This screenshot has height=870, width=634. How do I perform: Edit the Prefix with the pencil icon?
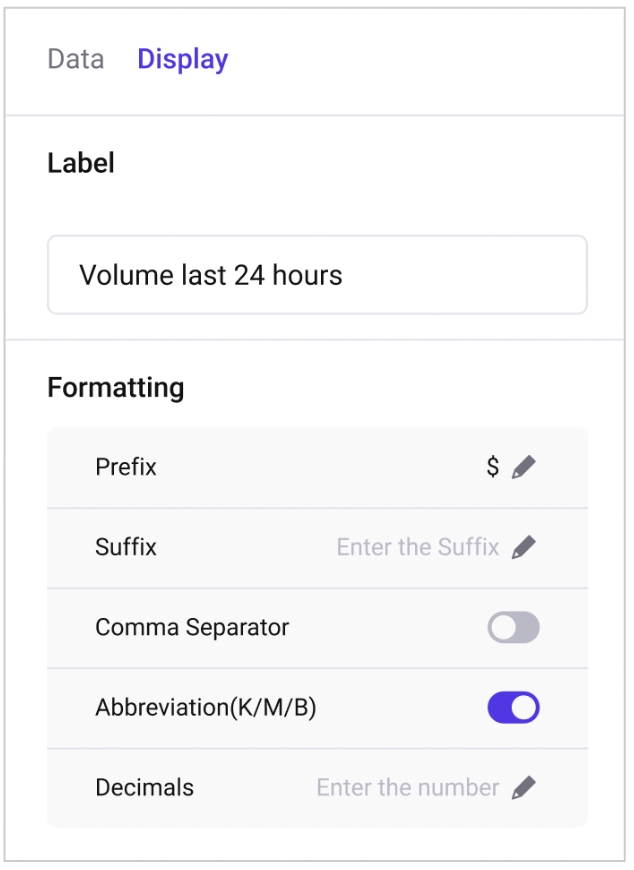pyautogui.click(x=523, y=467)
